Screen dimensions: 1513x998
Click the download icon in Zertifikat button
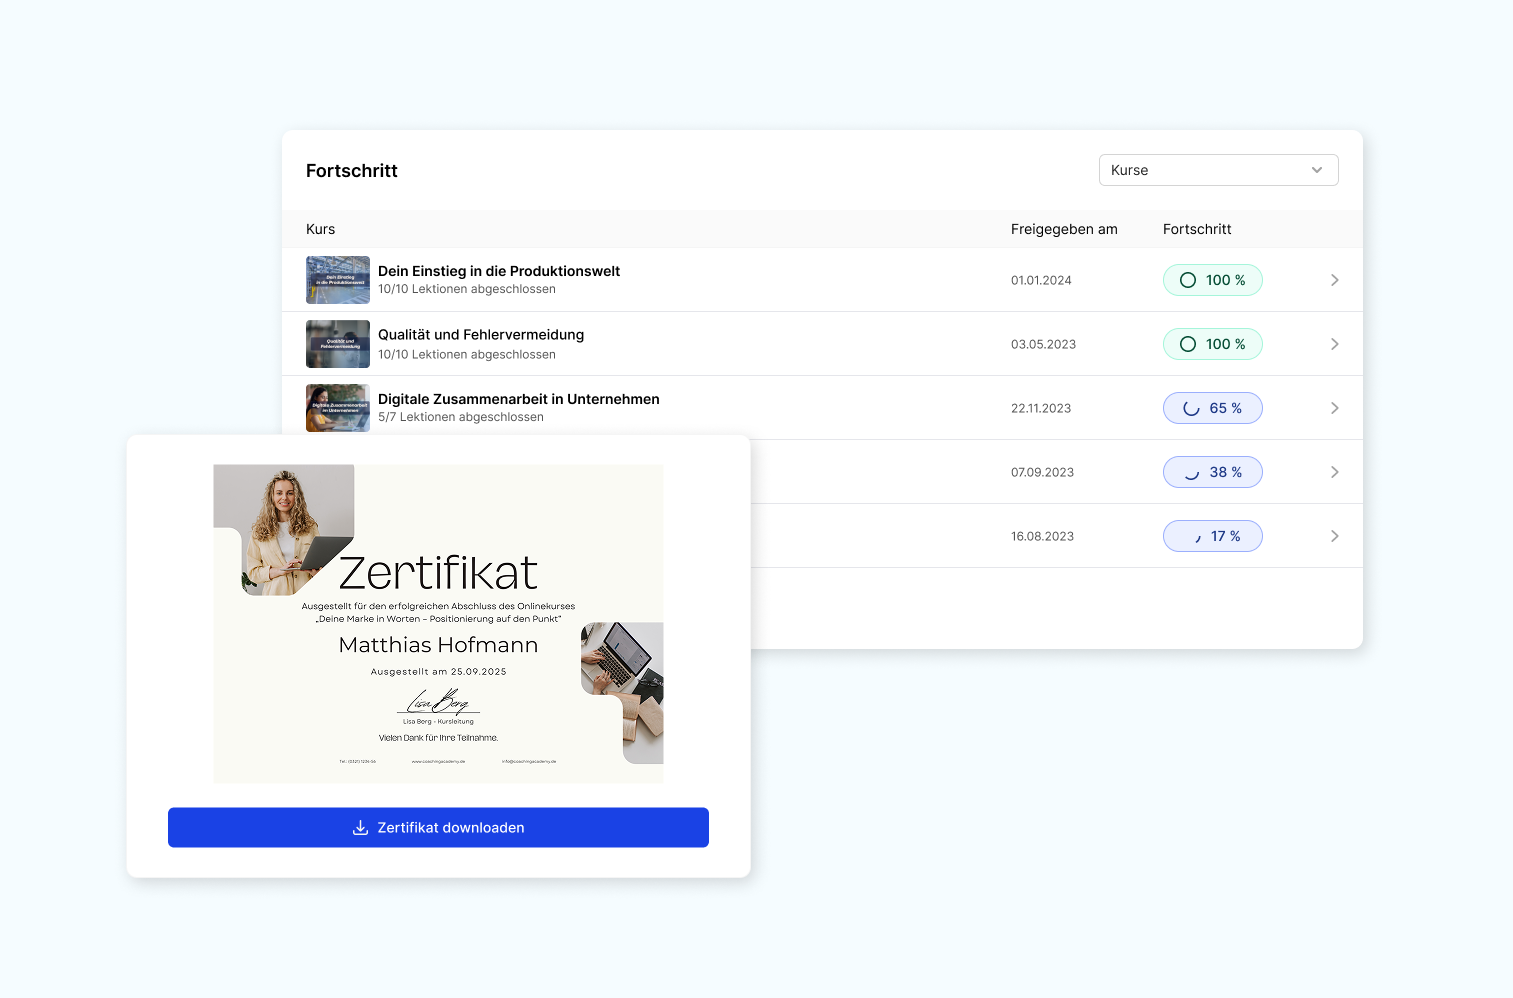[361, 827]
